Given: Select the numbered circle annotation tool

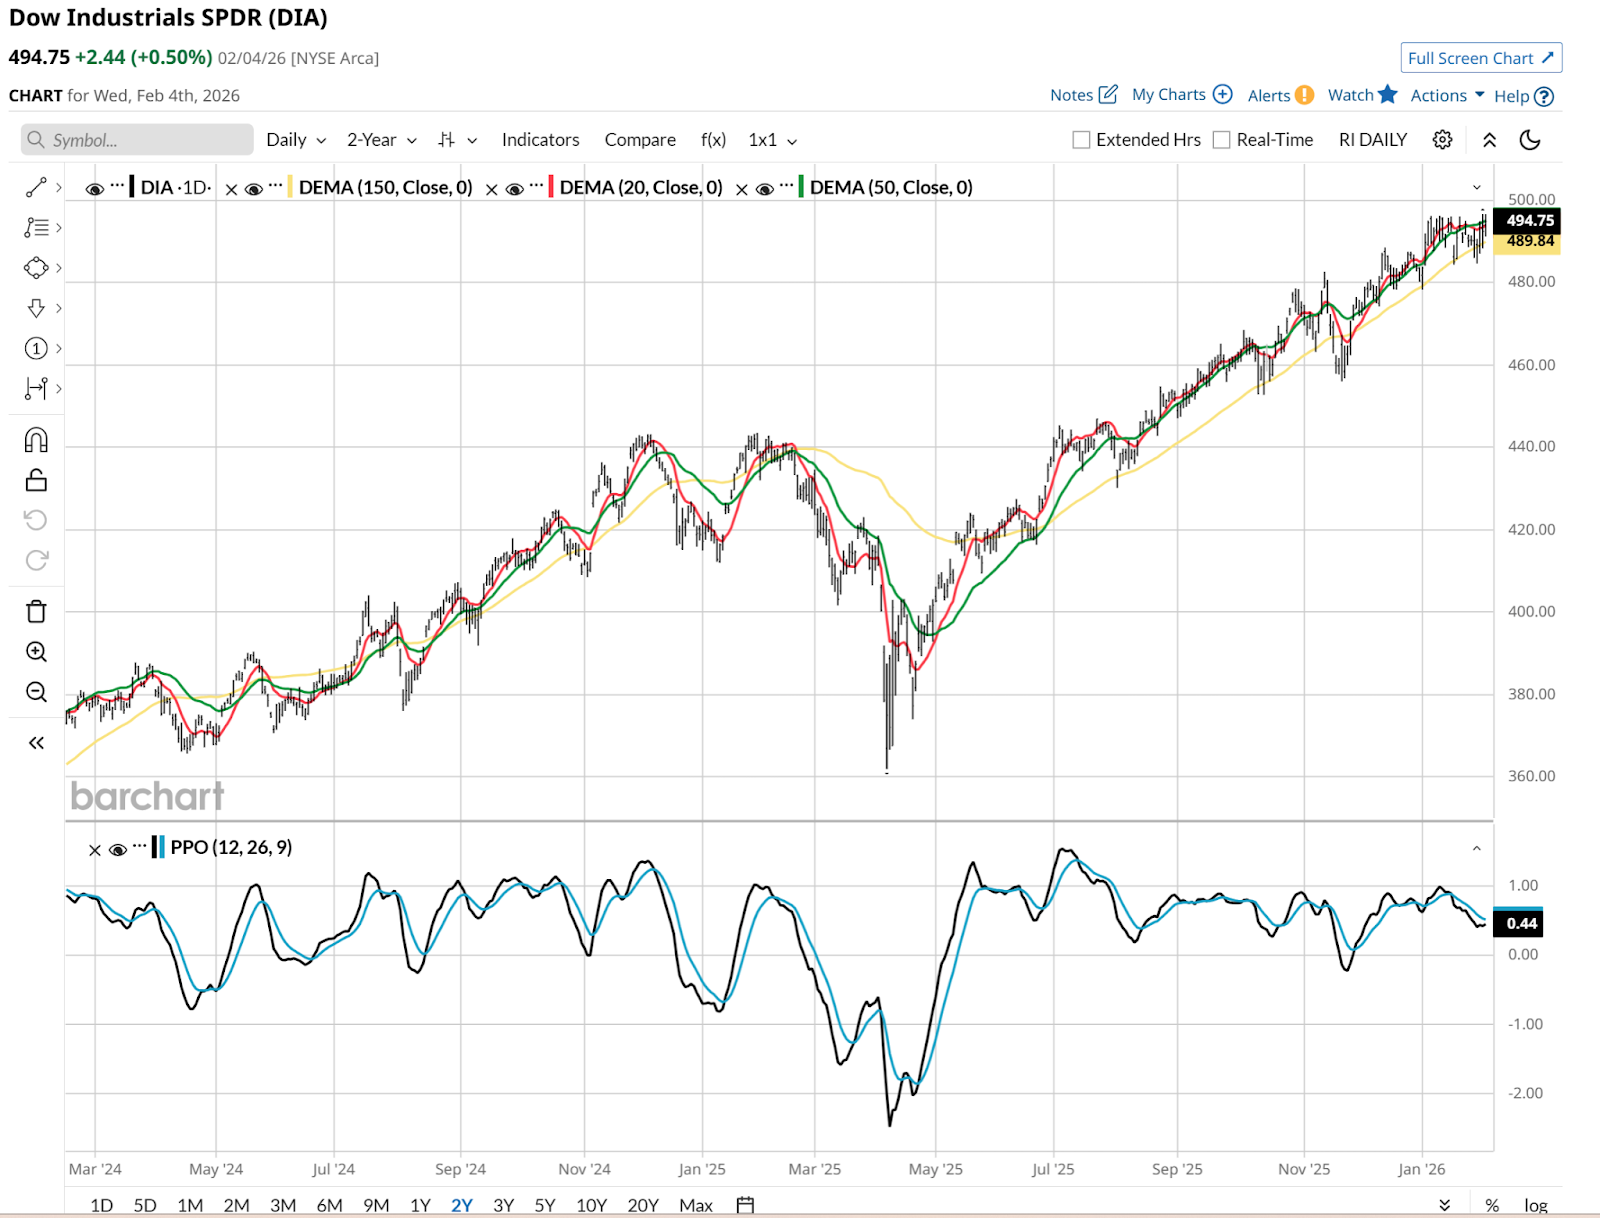Looking at the screenshot, I should click(x=36, y=348).
